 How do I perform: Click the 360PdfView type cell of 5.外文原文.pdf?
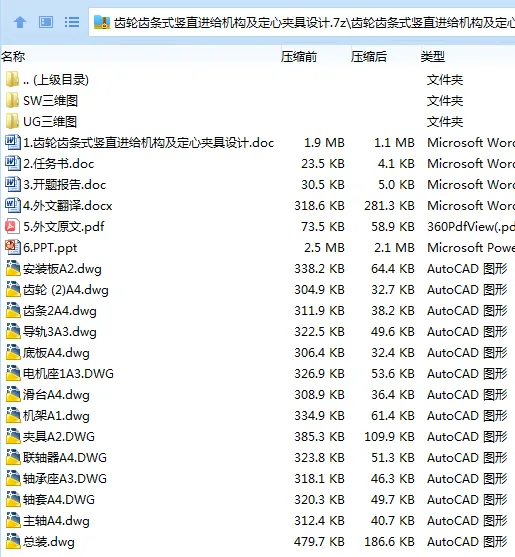(x=471, y=227)
